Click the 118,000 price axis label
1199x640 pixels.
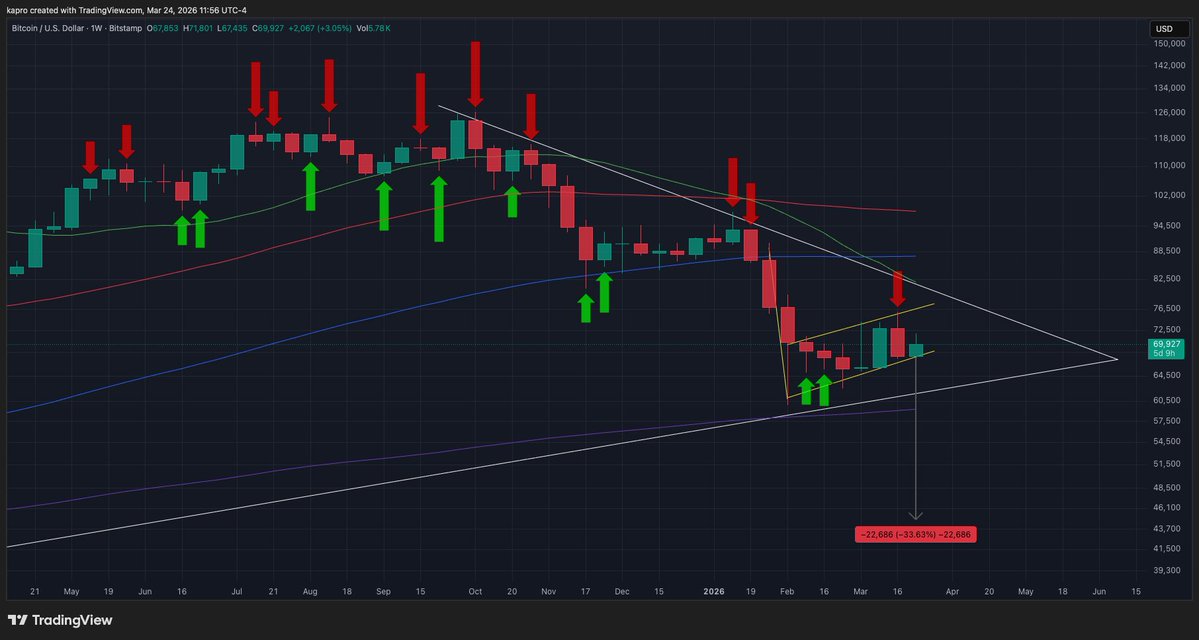(1169, 138)
